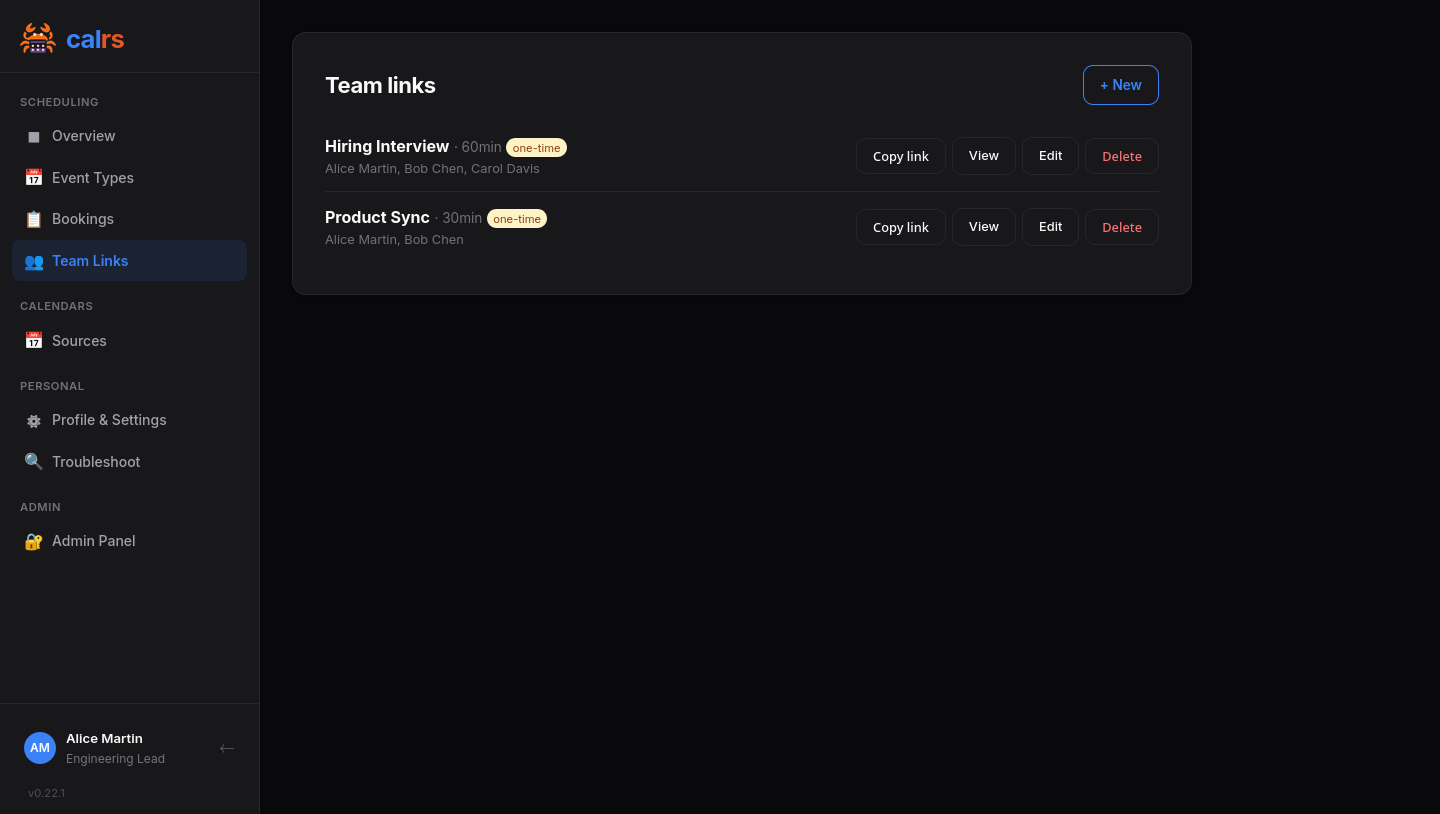Click the Overview square icon in sidebar

[34, 137]
